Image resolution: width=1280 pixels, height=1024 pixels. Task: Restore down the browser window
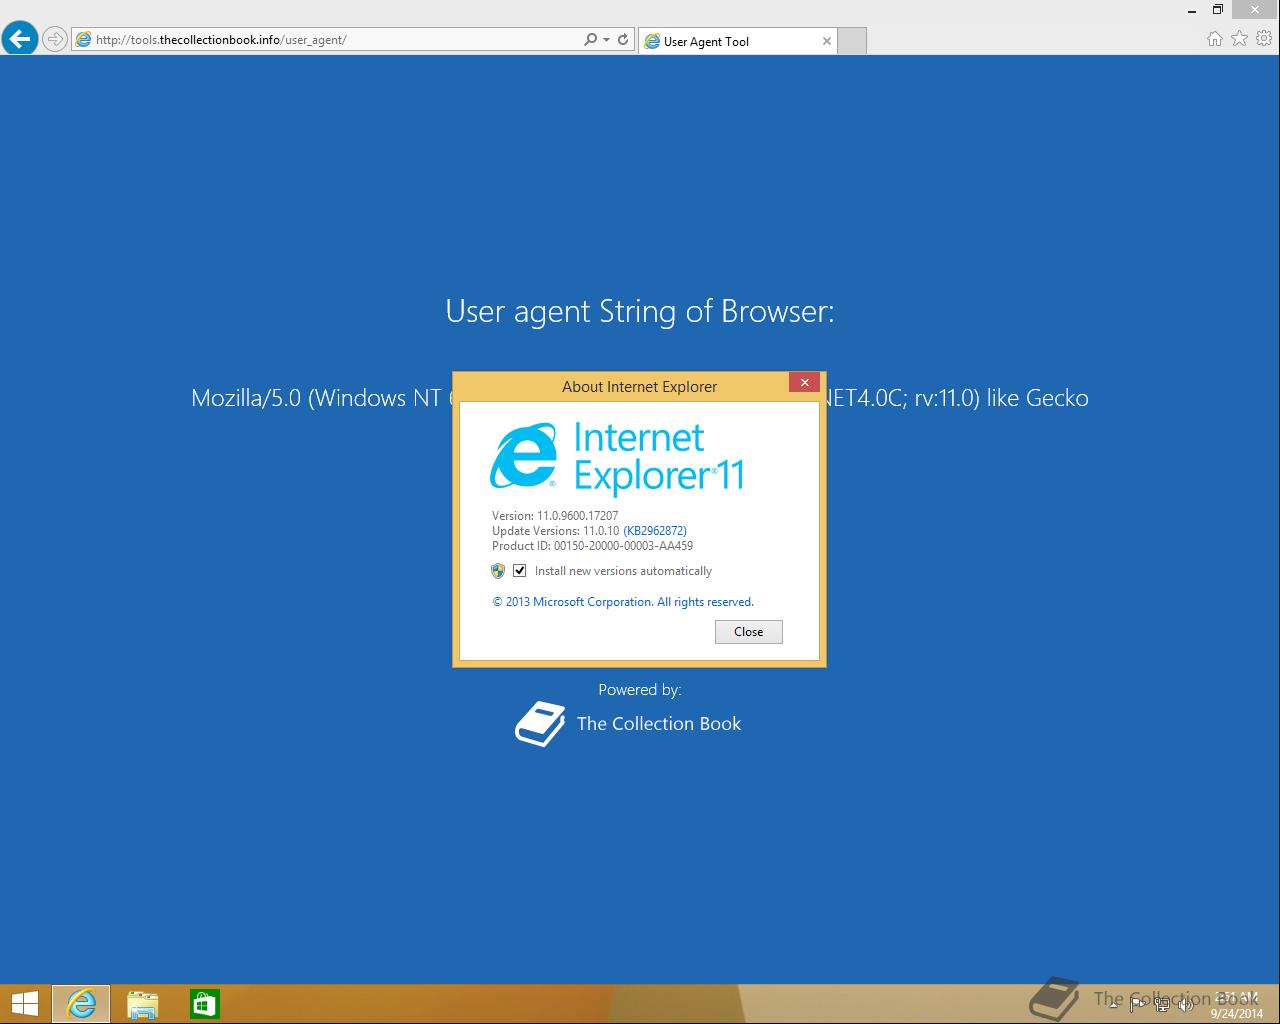(1218, 9)
